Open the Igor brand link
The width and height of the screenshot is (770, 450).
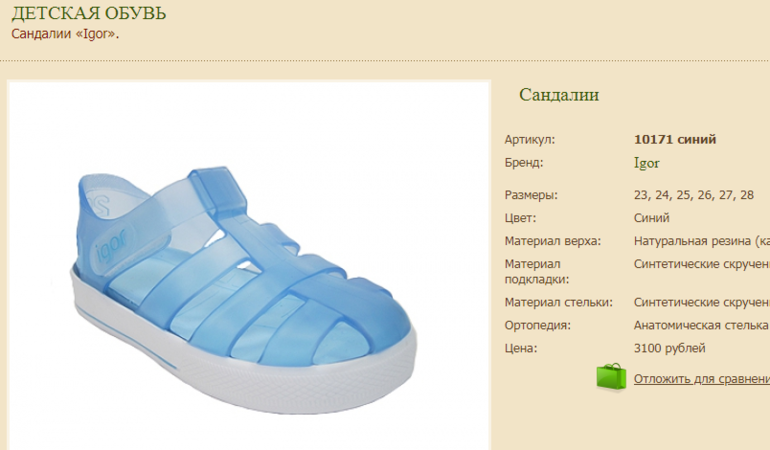tap(646, 164)
